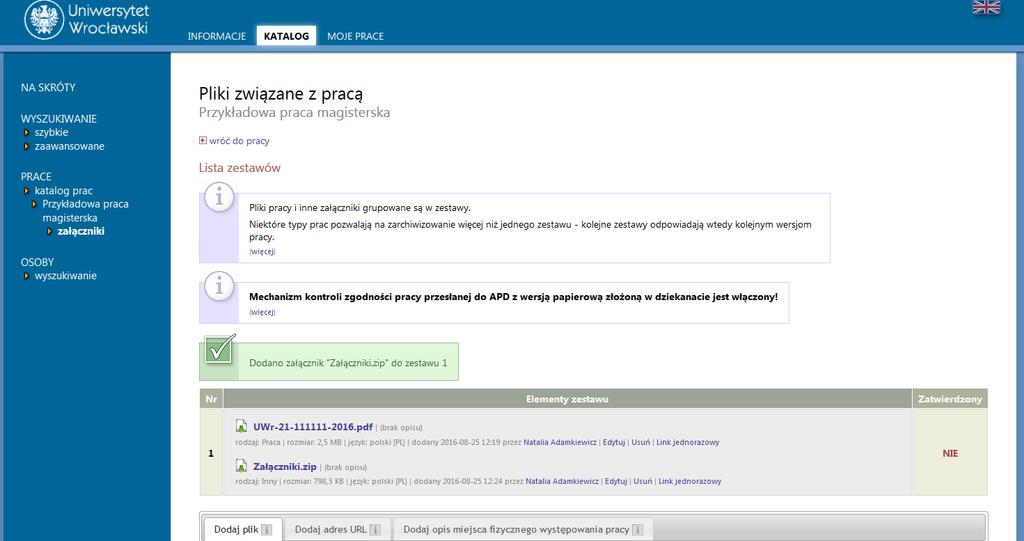Click Link jednorazowy for Załączniki.zip
Viewport: 1024px width, 541px height.
coord(690,482)
